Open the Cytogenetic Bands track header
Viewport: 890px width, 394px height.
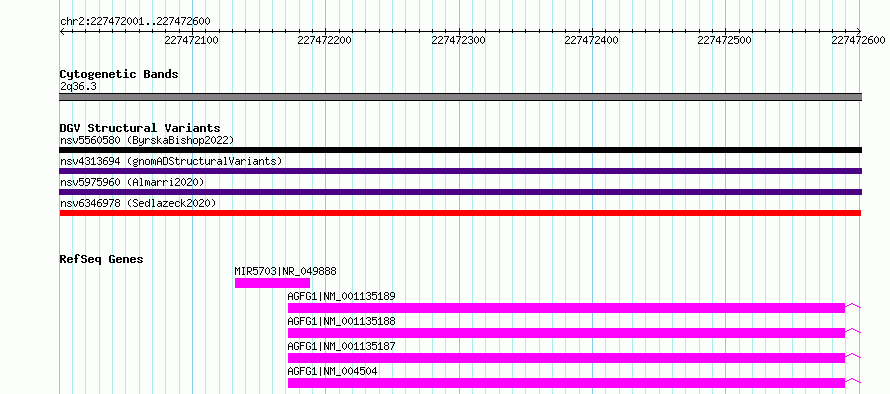pyautogui.click(x=119, y=74)
